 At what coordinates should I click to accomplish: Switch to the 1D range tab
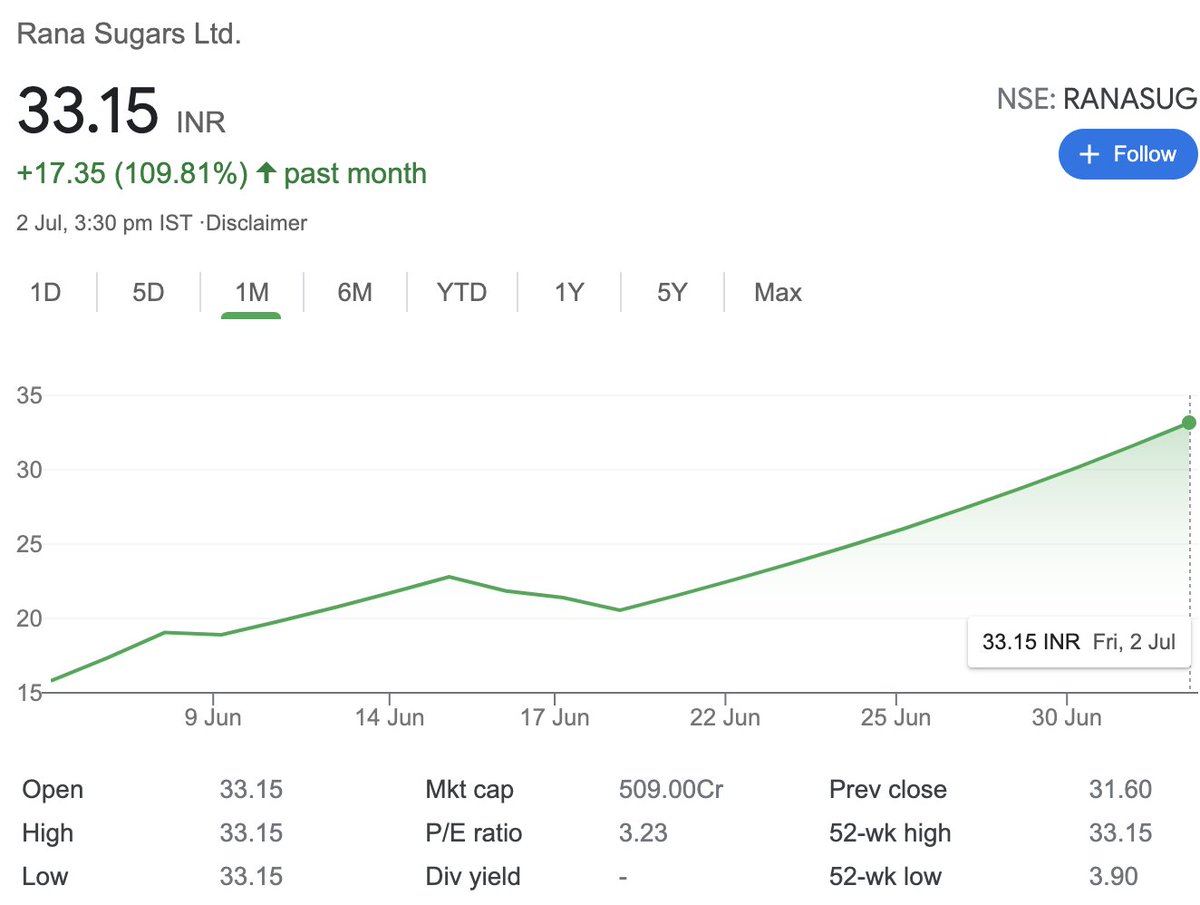pyautogui.click(x=46, y=293)
